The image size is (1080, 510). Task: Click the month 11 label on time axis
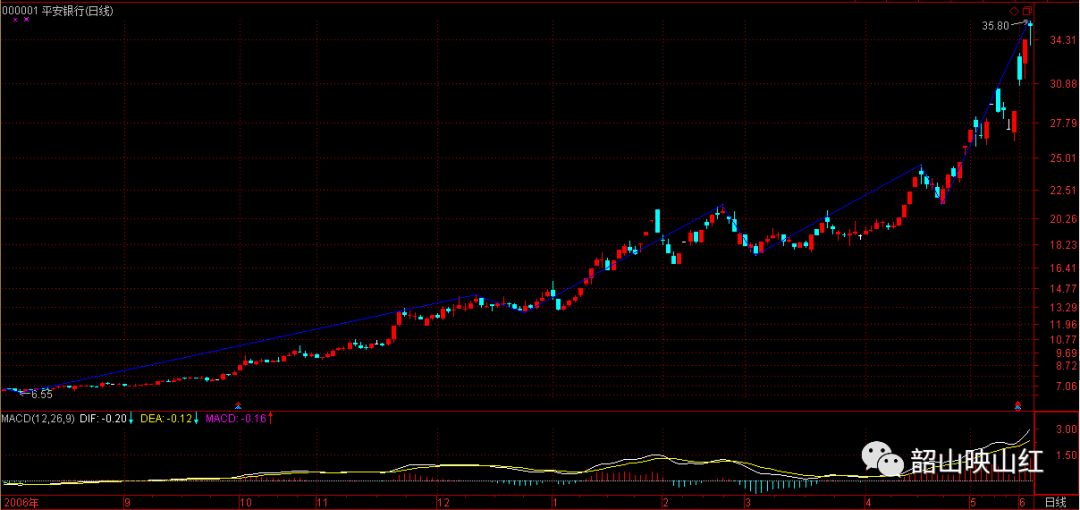pyautogui.click(x=321, y=501)
